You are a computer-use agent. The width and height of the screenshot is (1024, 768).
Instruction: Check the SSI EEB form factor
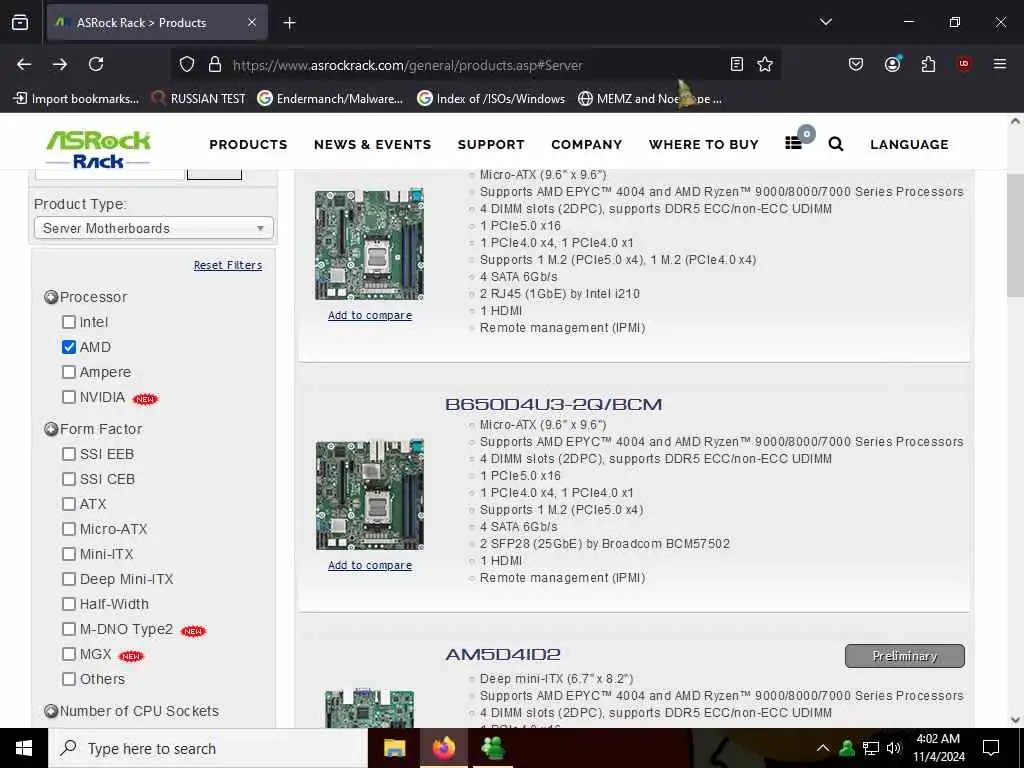click(x=69, y=454)
